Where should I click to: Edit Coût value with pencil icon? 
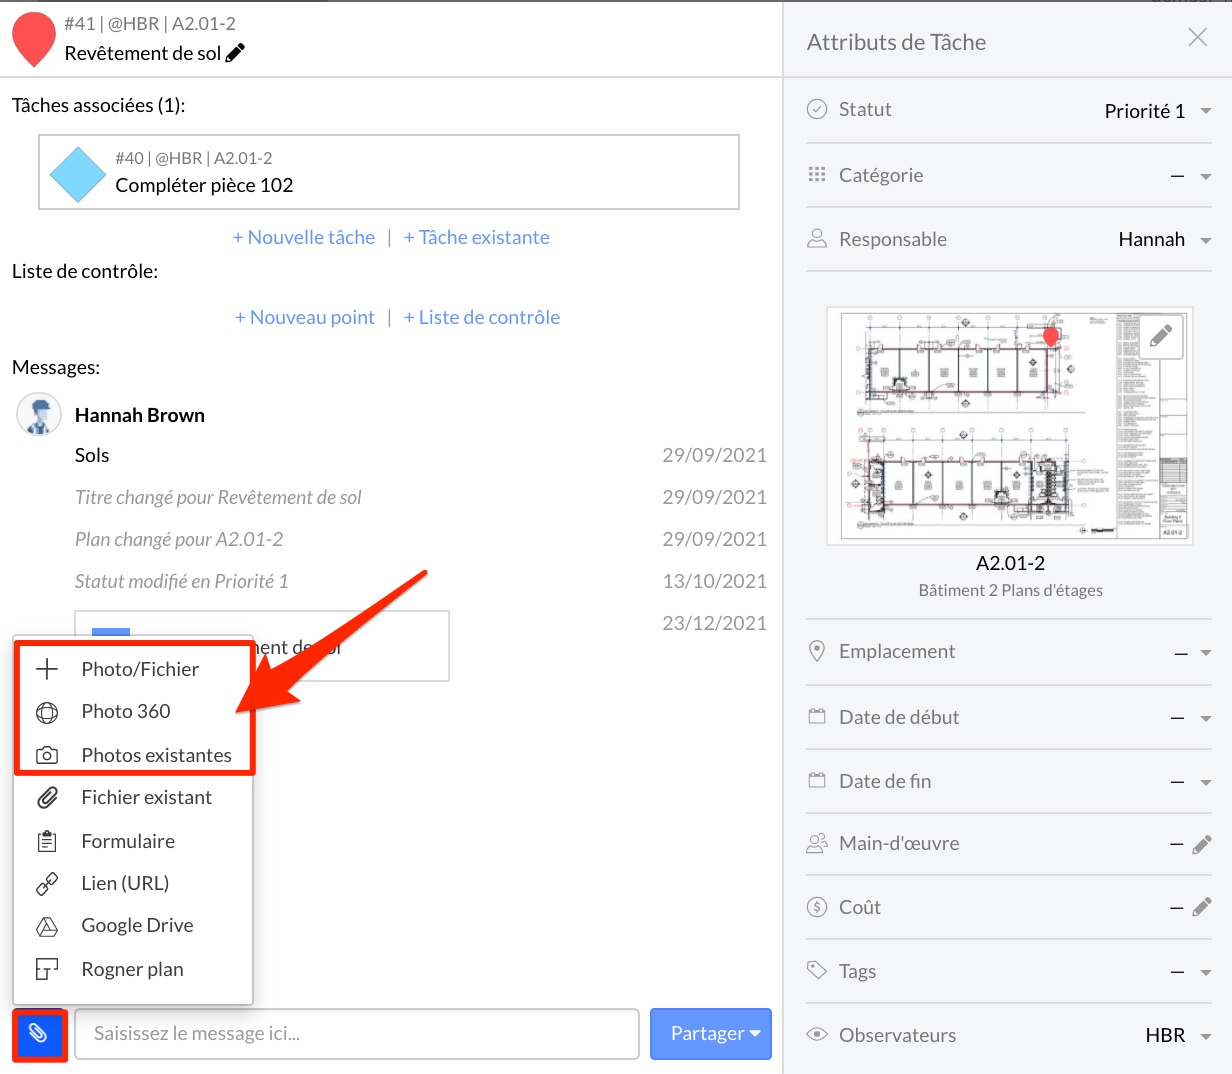(1202, 908)
